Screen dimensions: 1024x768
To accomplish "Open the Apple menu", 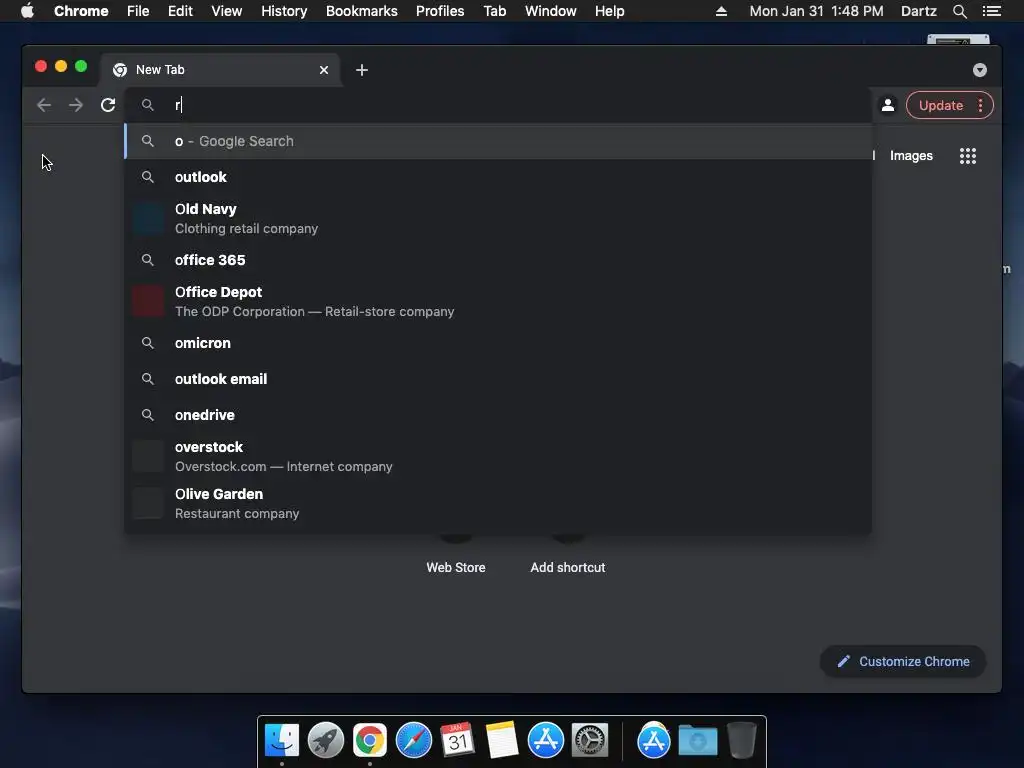I will [27, 11].
